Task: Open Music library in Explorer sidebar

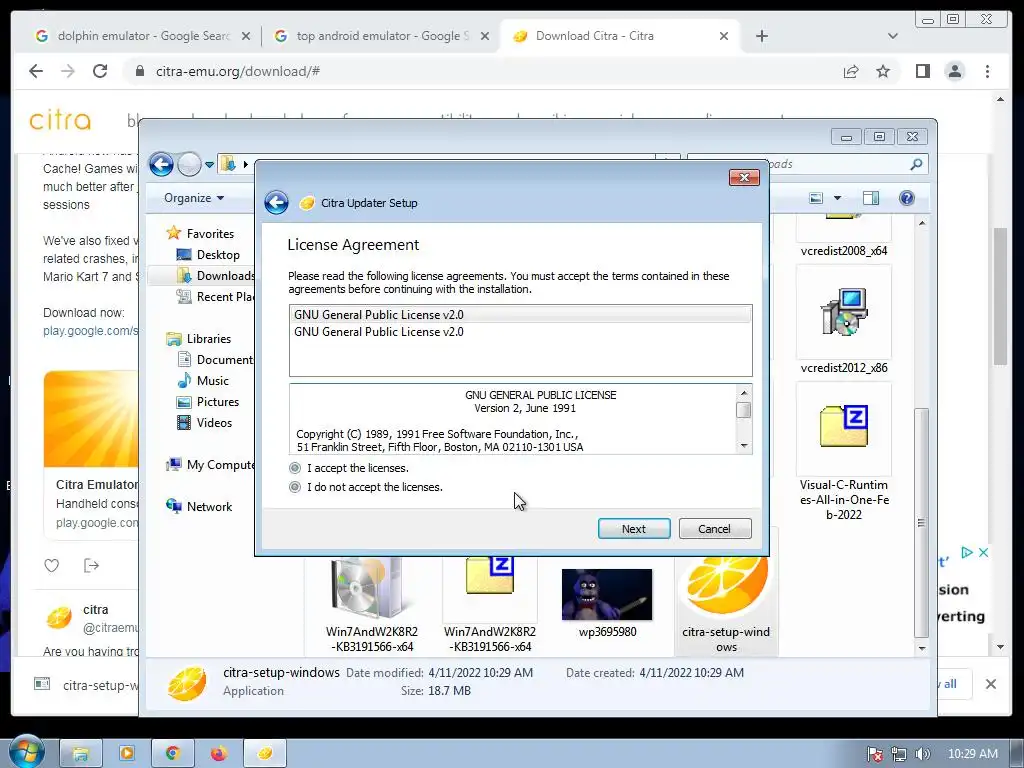Action: point(204,380)
